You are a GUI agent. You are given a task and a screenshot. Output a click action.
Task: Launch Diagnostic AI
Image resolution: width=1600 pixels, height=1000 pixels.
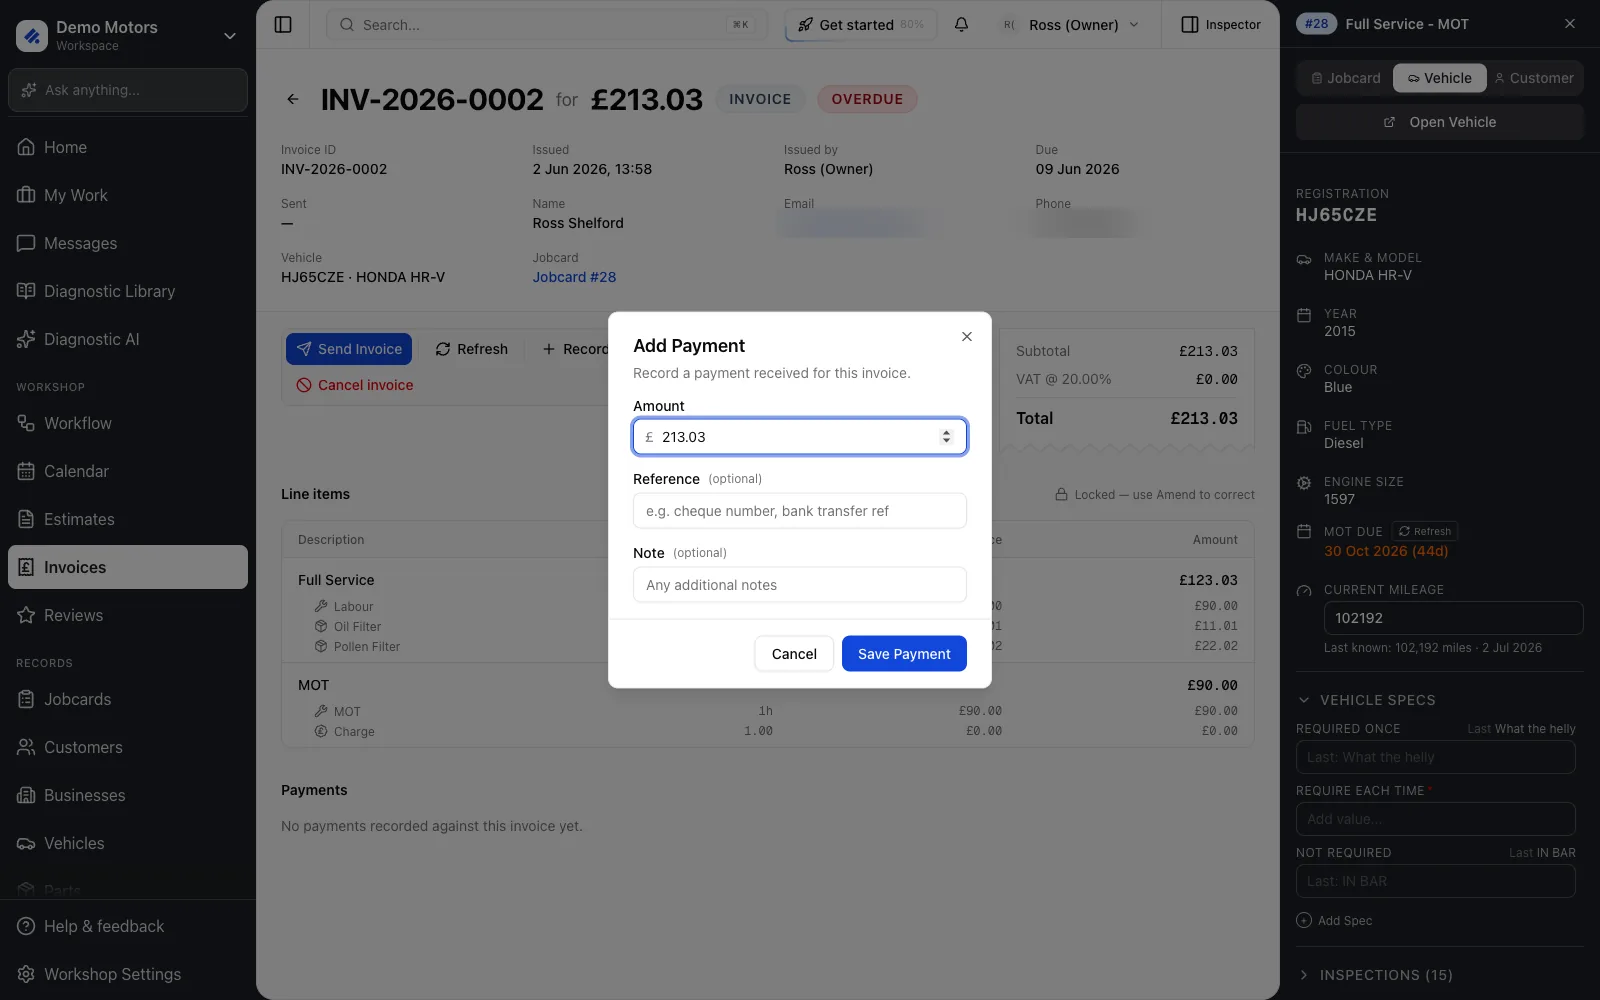[128, 339]
